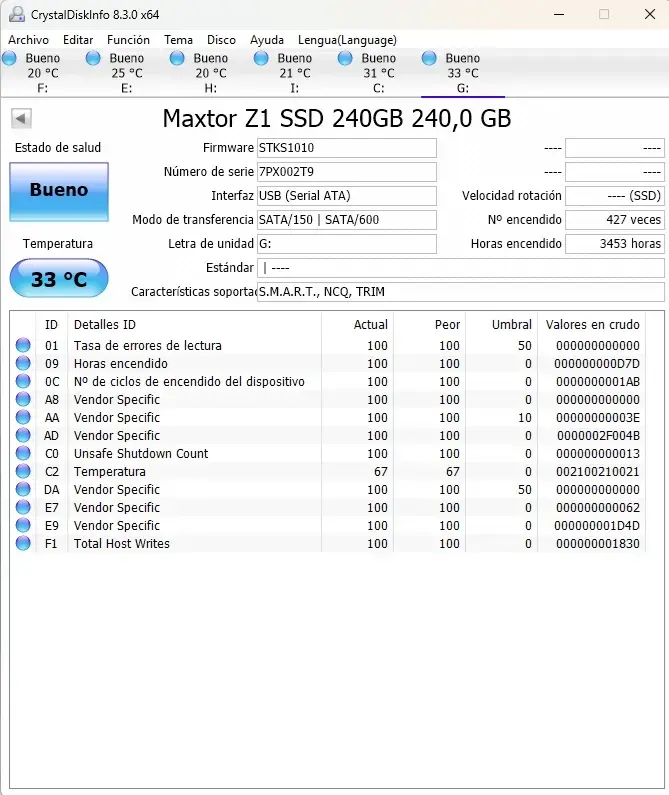Click the transfer mode field SATA/150 | SATA/600
669x795 pixels.
[347, 220]
